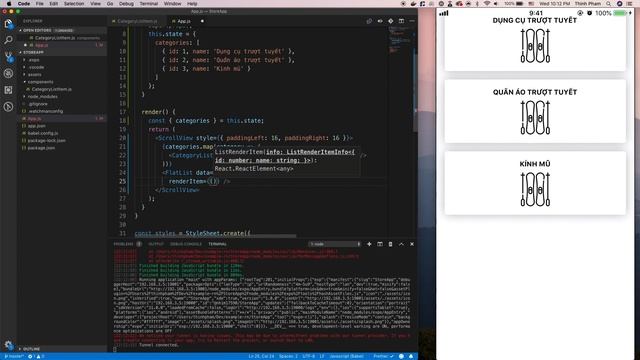Open the Edit menu

point(53,4)
